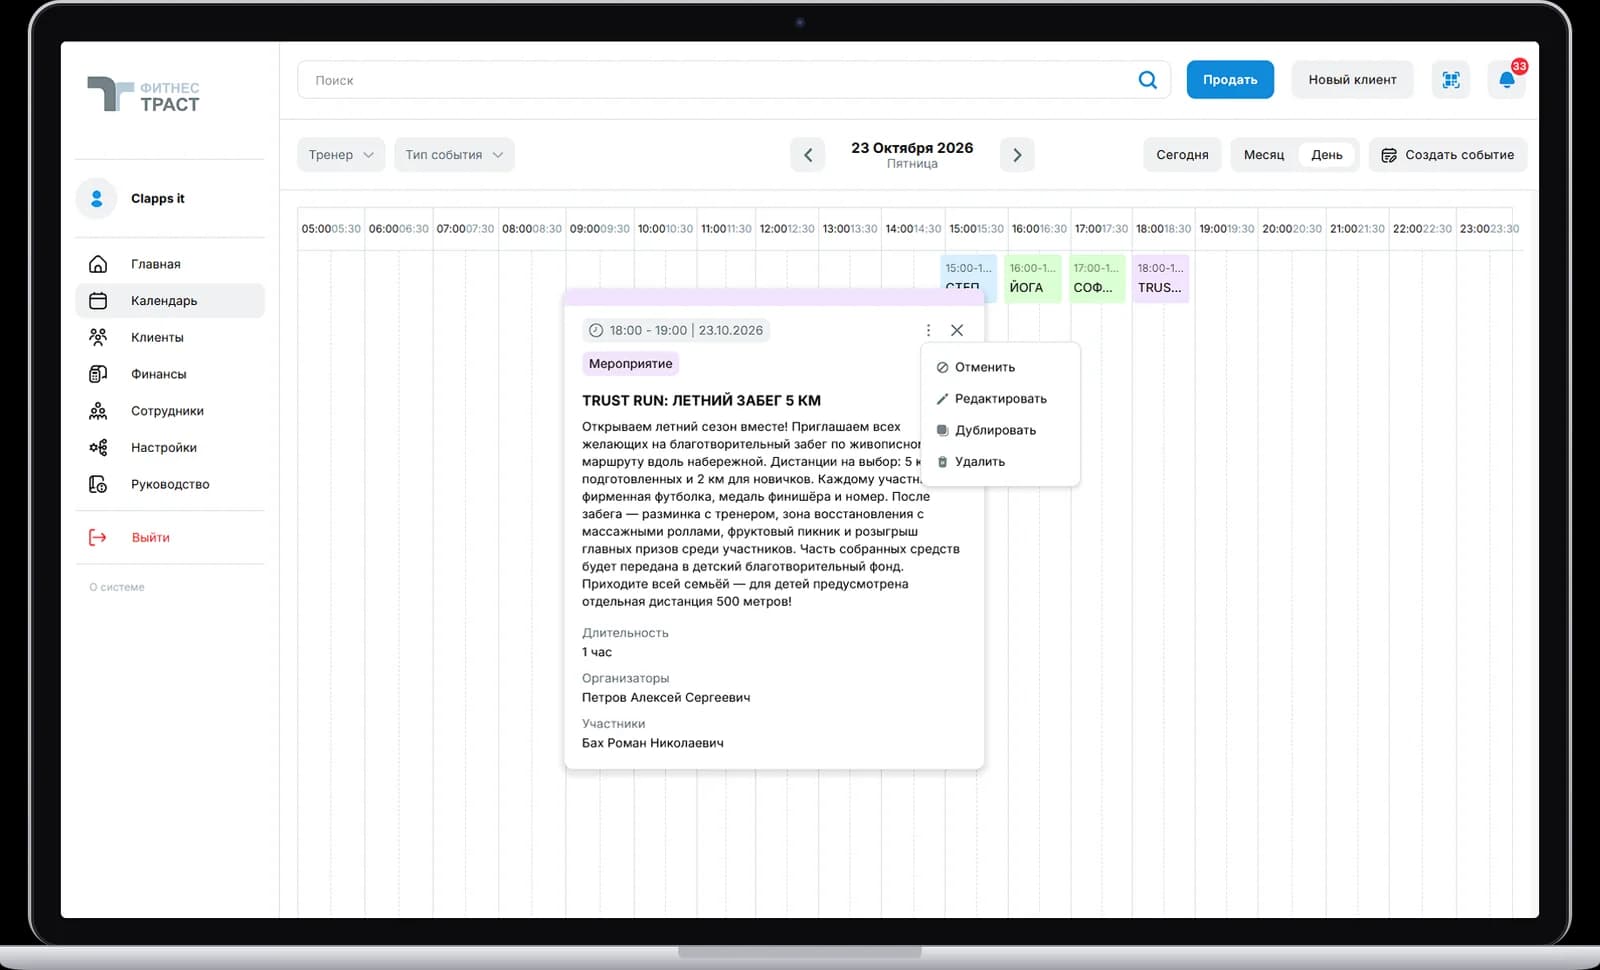Click the 12:00 time column header
This screenshot has height=970, width=1600.
point(773,229)
